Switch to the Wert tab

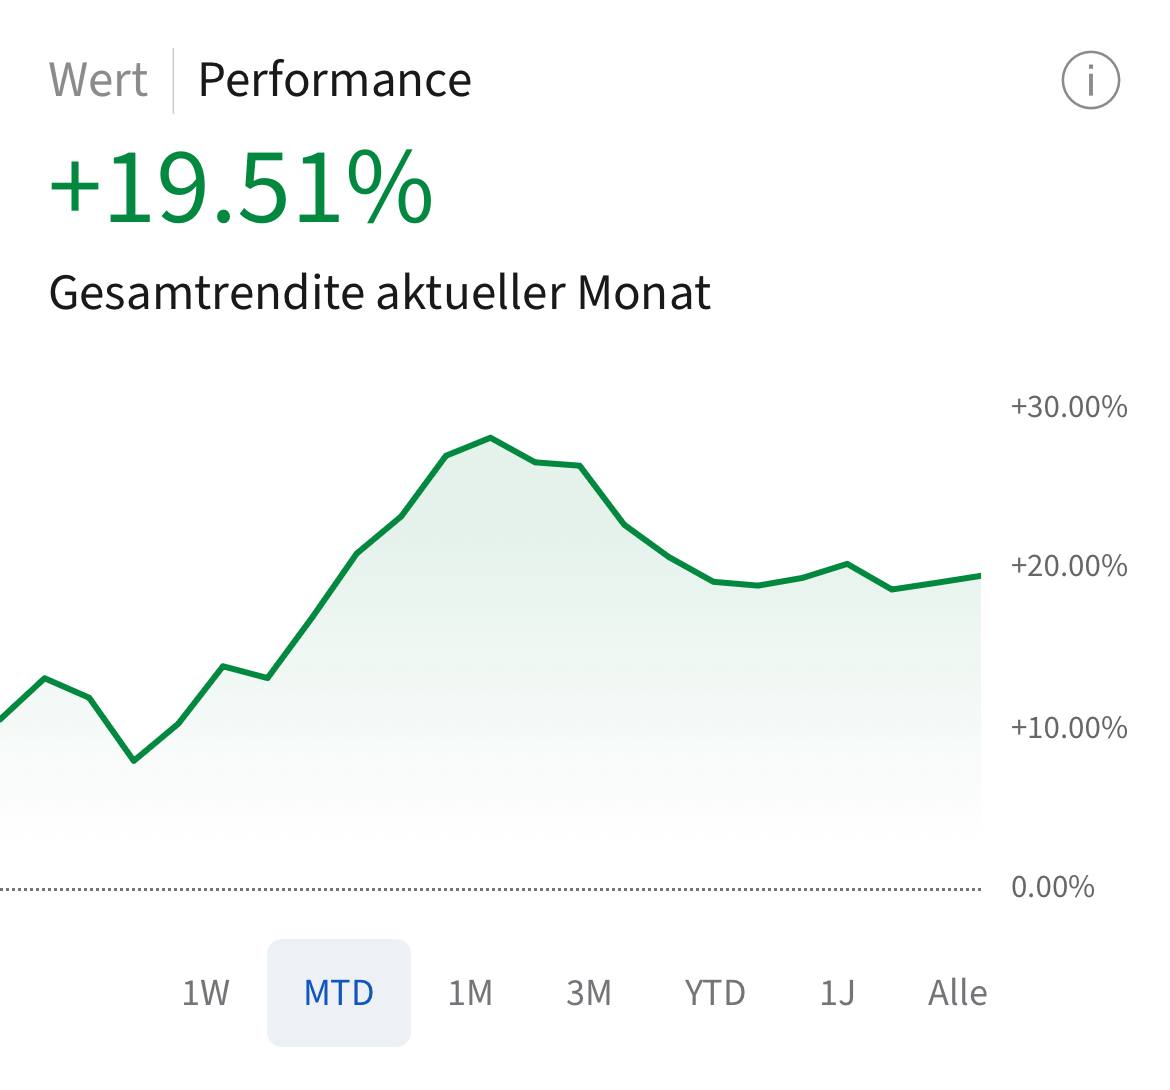98,80
